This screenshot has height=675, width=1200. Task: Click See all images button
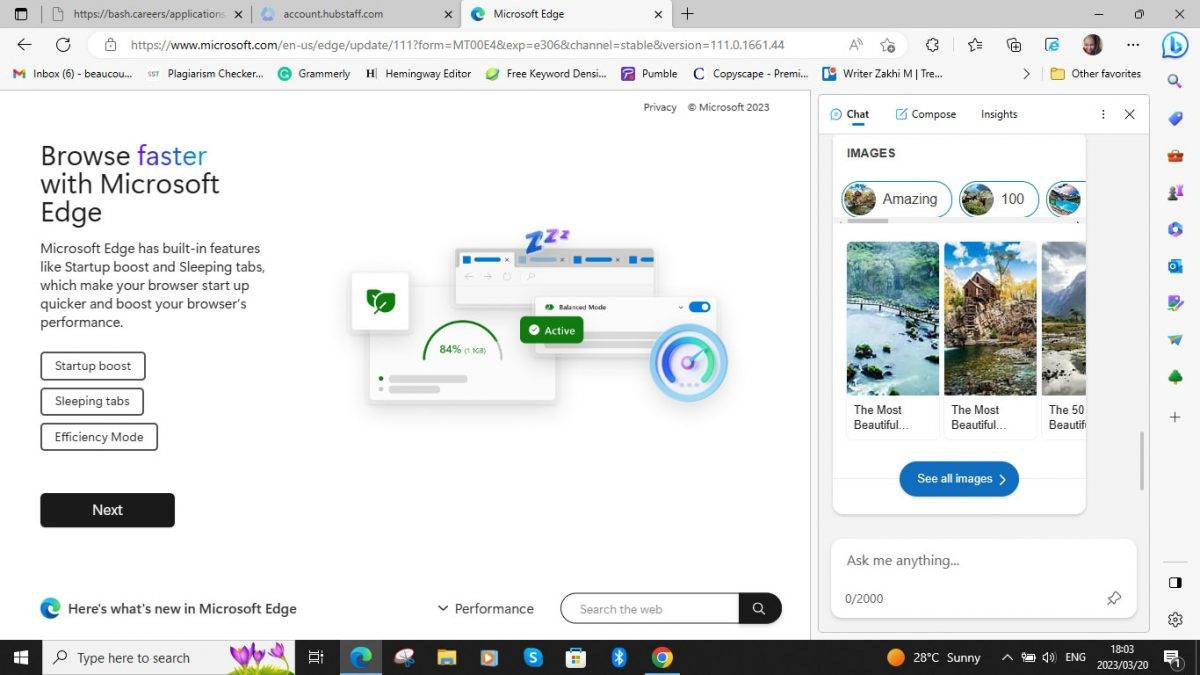[959, 479]
